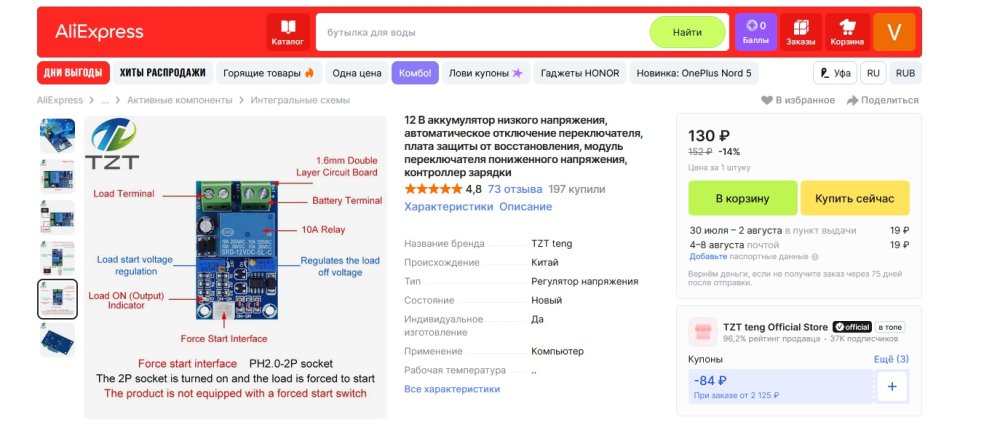This screenshot has width=1000, height=436.
Task: Switch to the Описание tab
Action: (x=525, y=207)
